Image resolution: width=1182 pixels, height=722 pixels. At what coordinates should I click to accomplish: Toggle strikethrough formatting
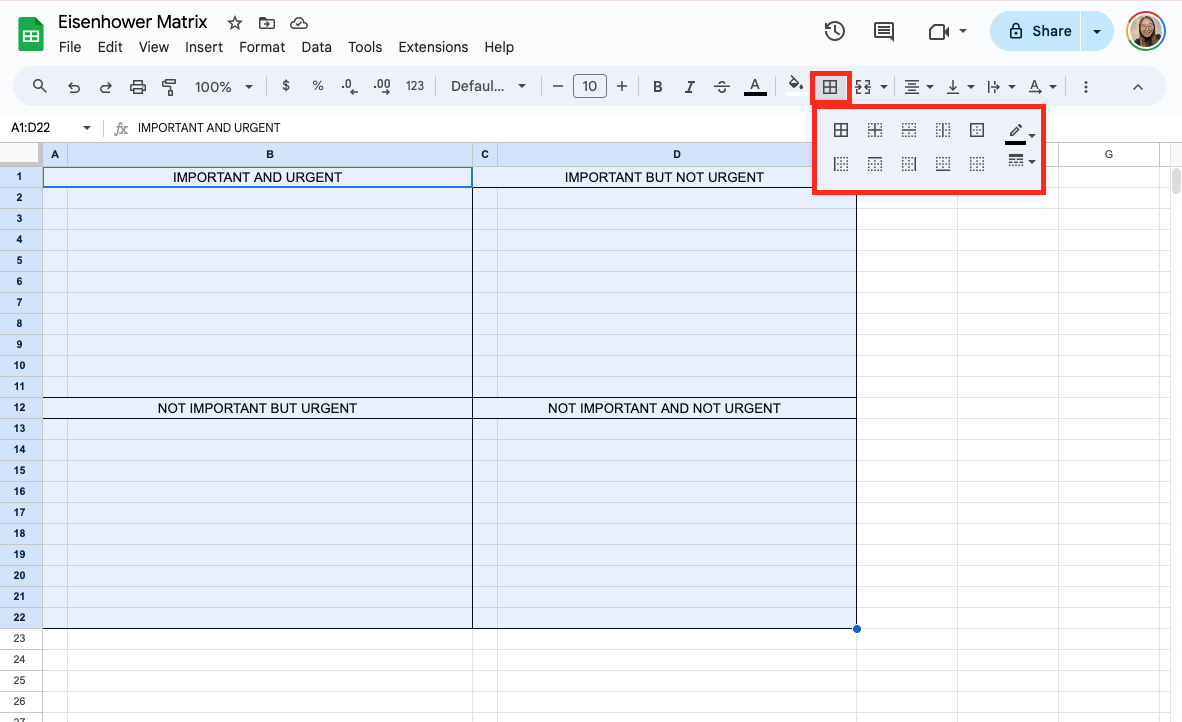click(722, 87)
